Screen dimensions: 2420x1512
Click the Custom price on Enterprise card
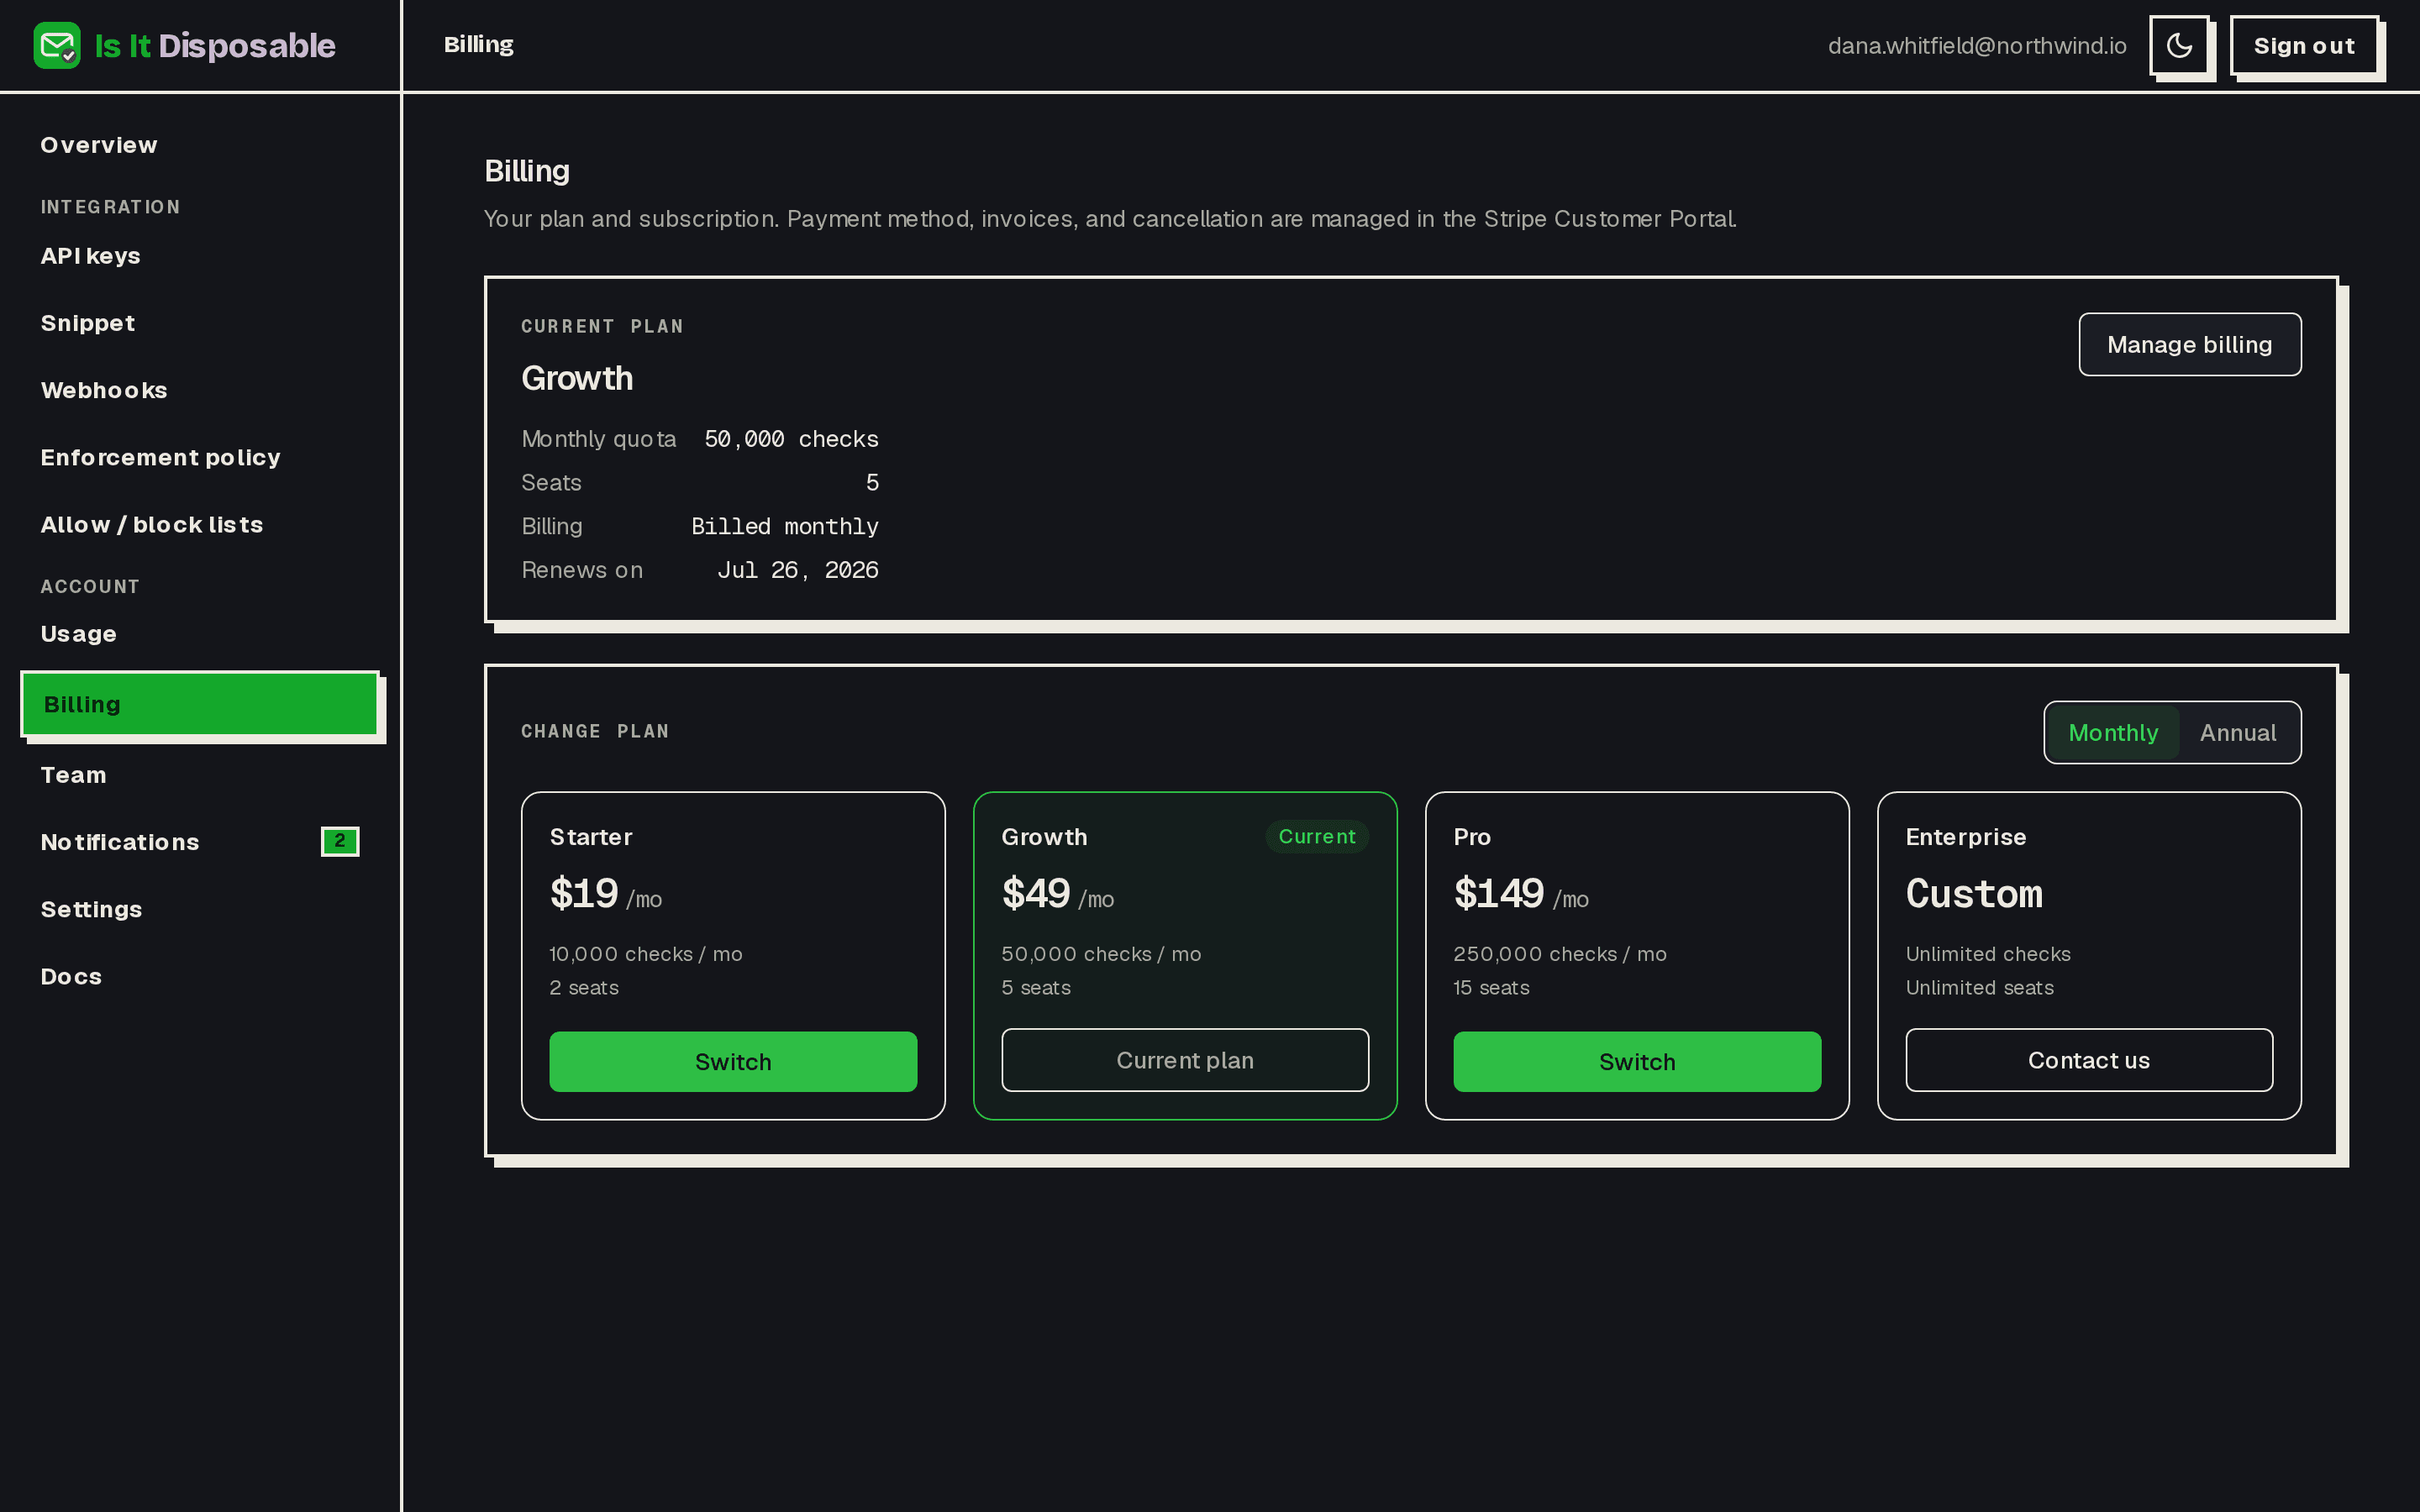tap(1974, 893)
